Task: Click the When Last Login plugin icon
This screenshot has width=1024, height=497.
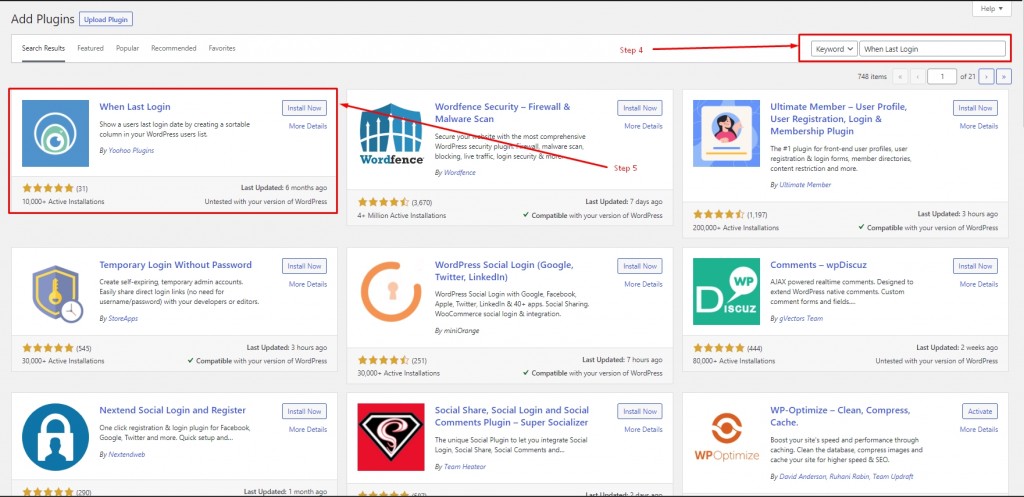Action: coord(56,133)
